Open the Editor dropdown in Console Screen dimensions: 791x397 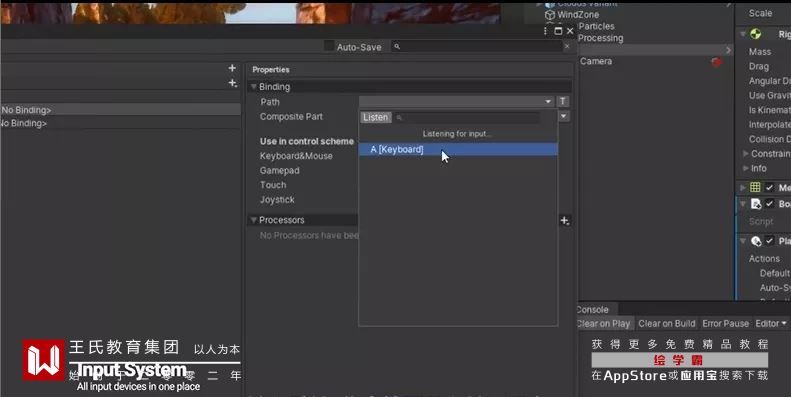tap(771, 323)
